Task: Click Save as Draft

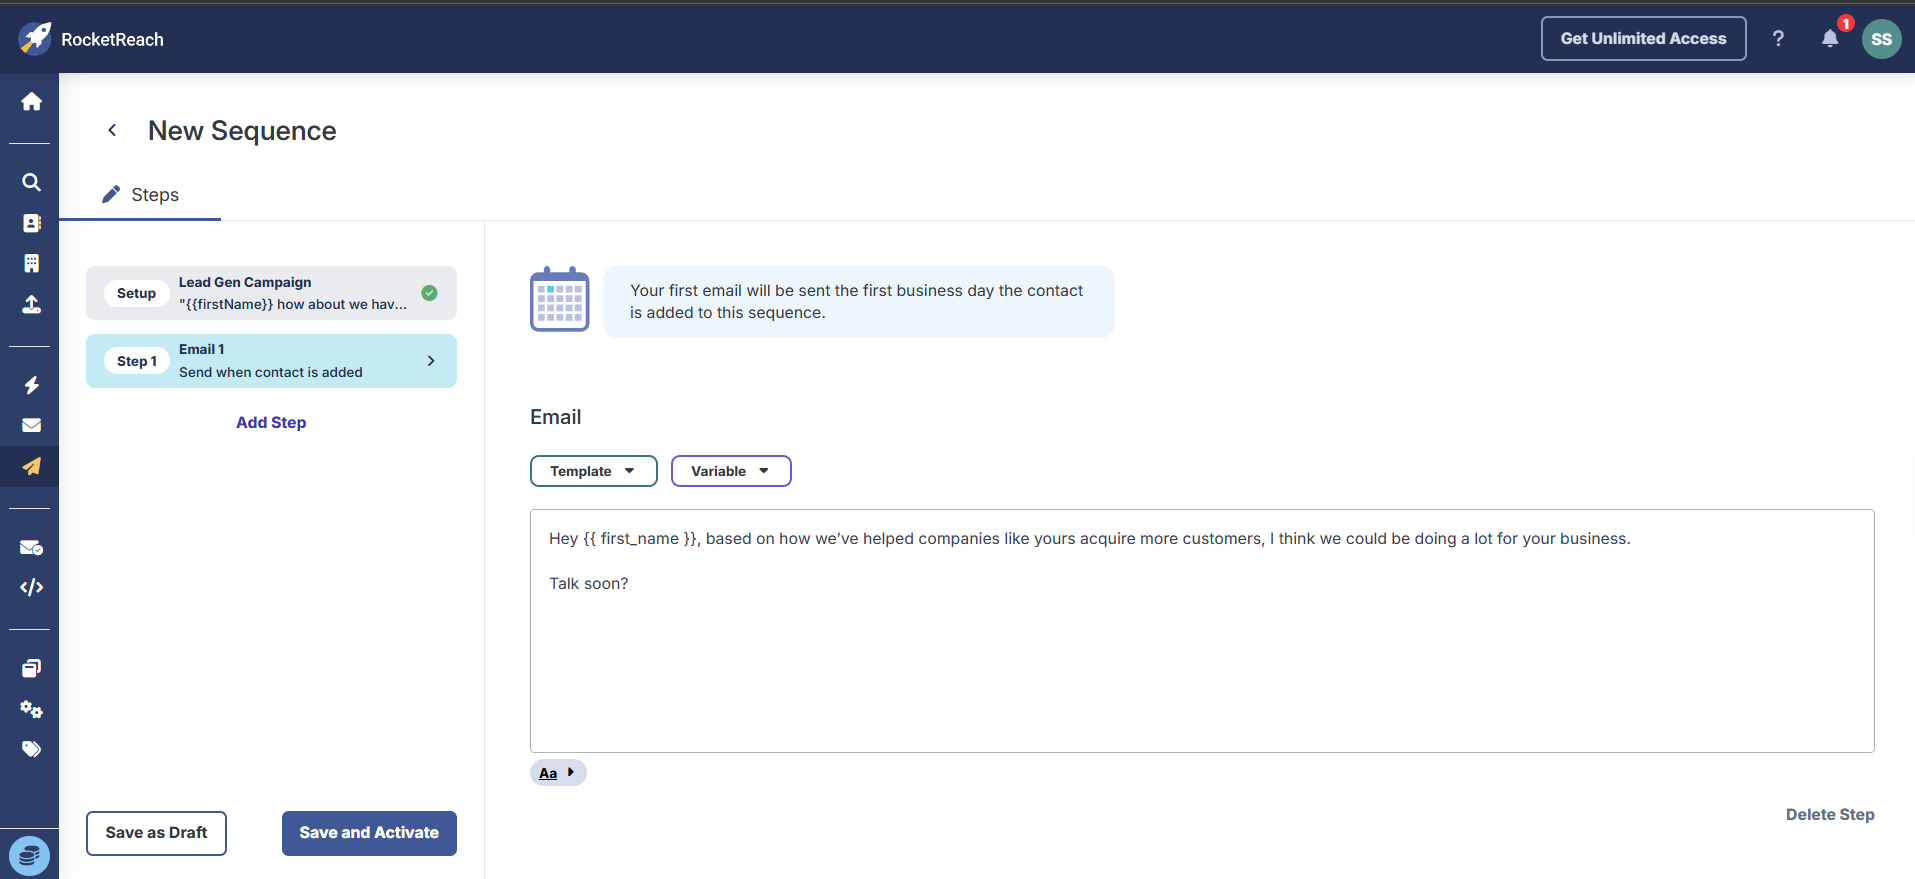Action: pos(156,833)
